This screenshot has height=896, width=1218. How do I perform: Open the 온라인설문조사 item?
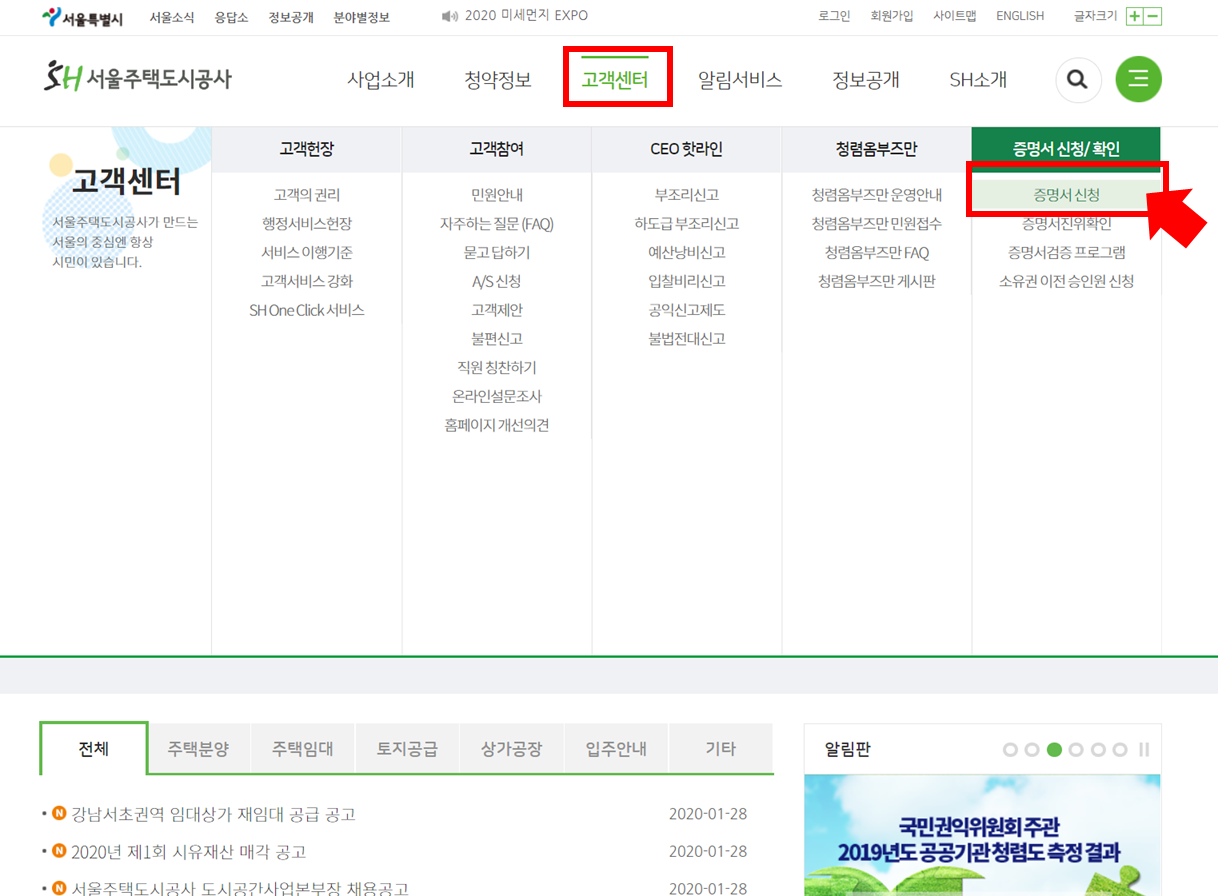point(497,397)
